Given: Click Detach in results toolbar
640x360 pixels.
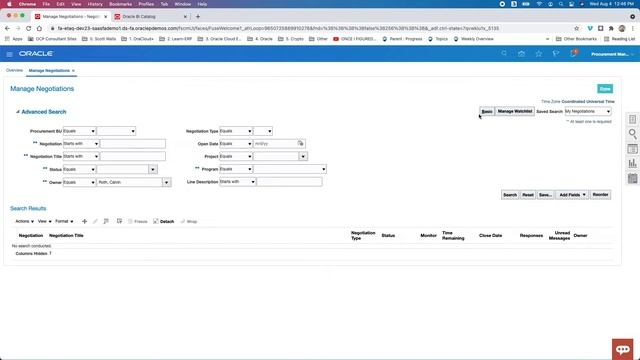Looking at the screenshot, I should [164, 221].
